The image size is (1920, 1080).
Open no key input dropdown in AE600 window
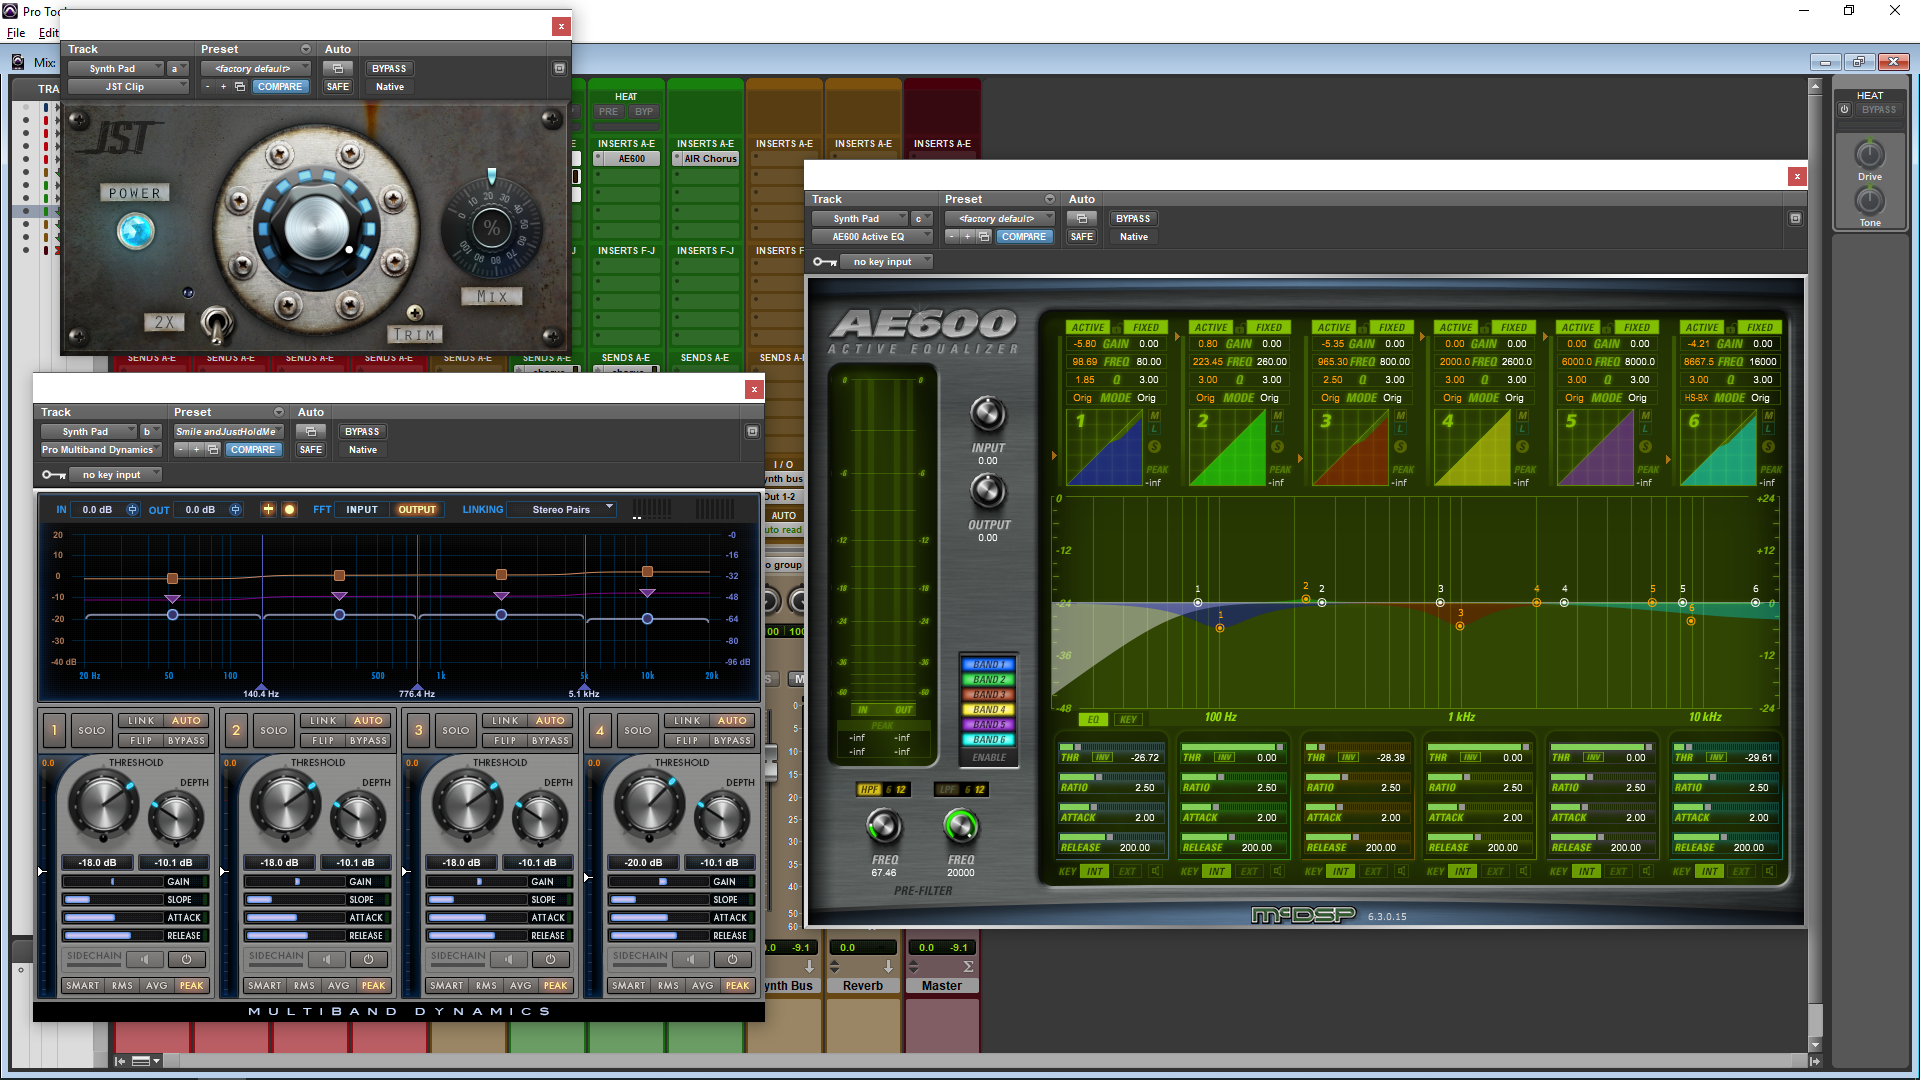pyautogui.click(x=885, y=262)
